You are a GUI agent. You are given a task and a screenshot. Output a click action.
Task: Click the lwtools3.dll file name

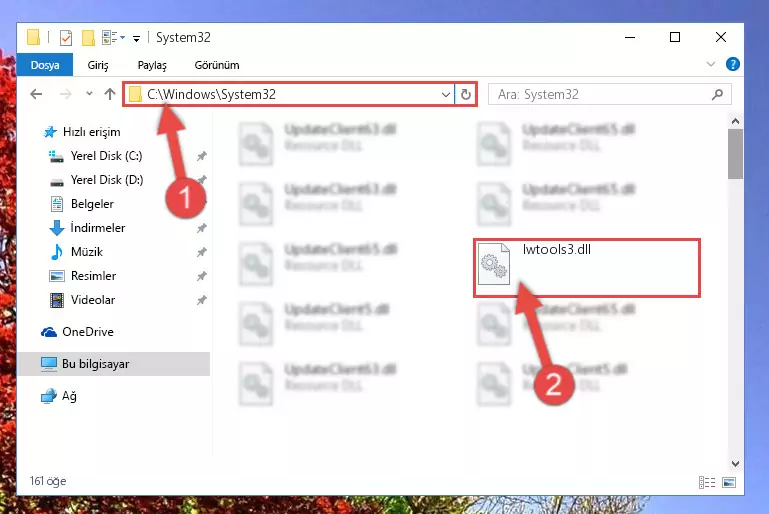click(x=557, y=249)
